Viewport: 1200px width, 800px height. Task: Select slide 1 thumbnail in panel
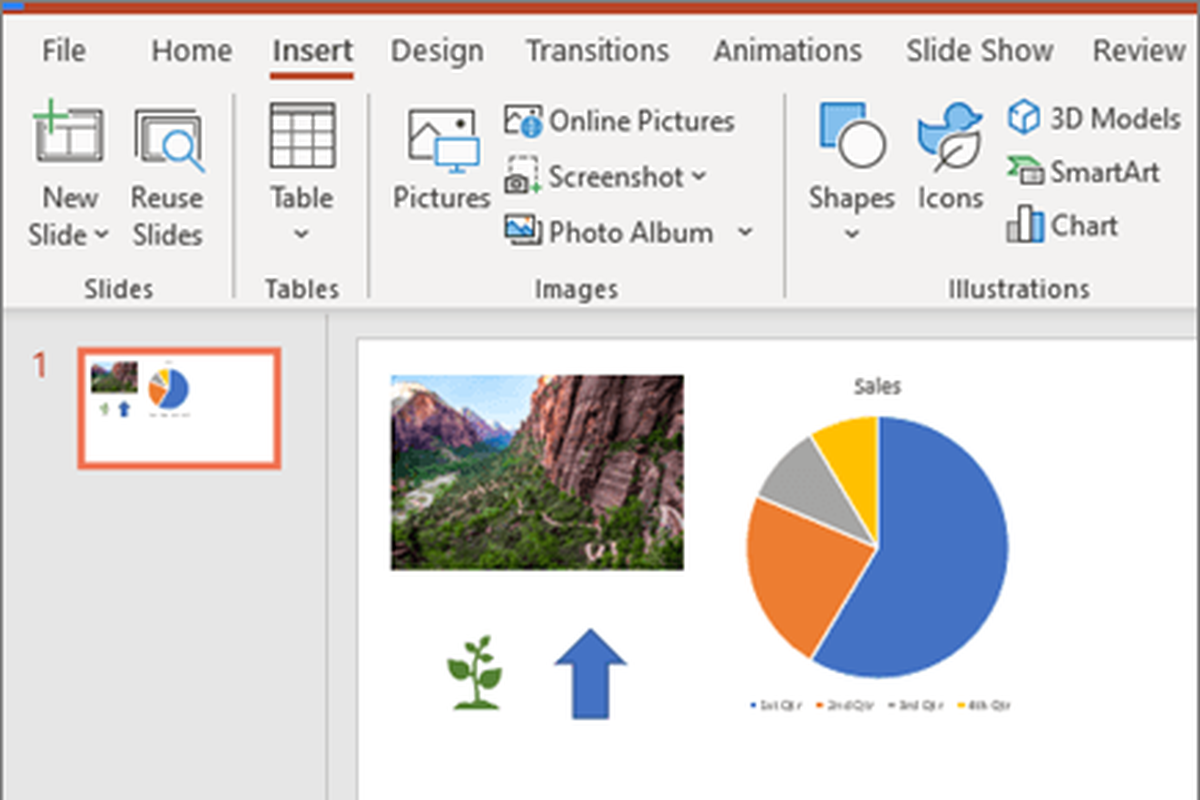click(179, 407)
